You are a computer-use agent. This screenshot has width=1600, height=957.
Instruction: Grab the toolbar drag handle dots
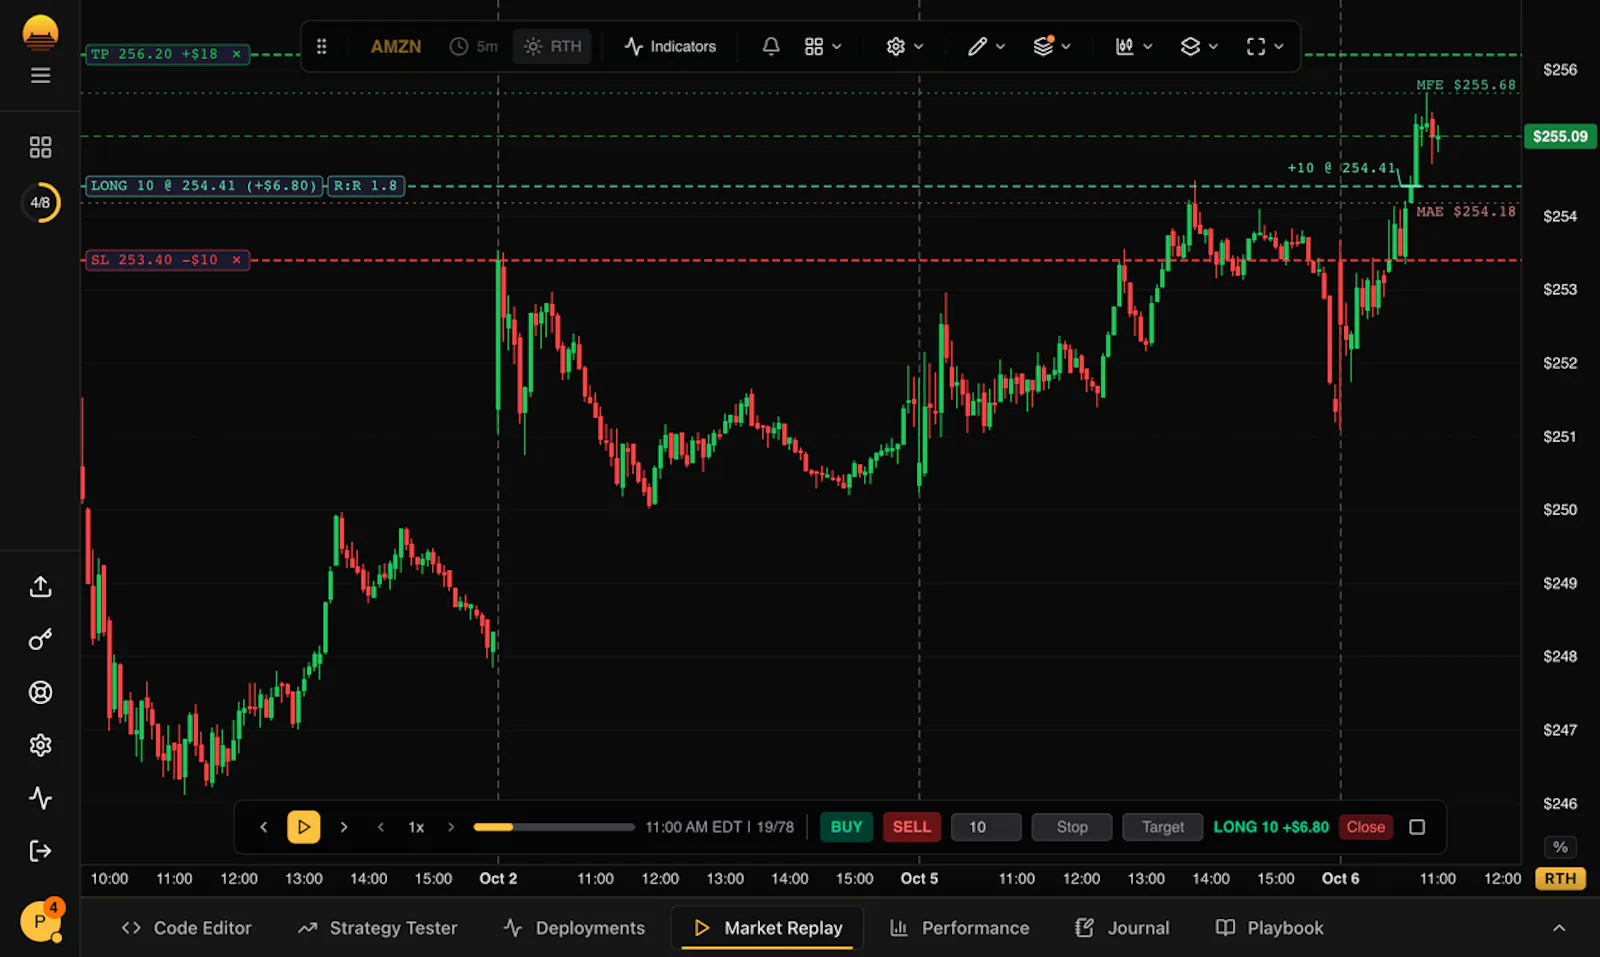point(321,46)
